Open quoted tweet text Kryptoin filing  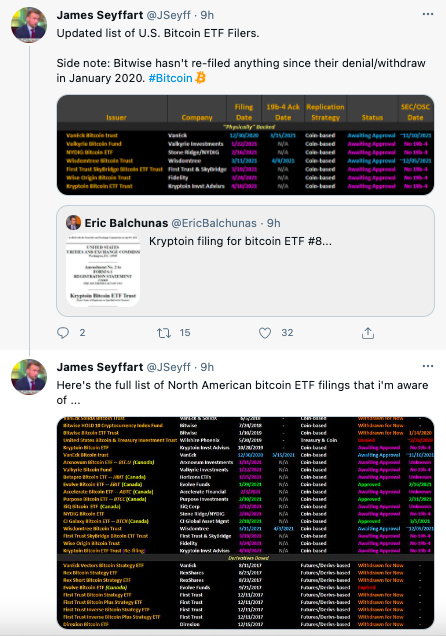pyautogui.click(x=240, y=241)
